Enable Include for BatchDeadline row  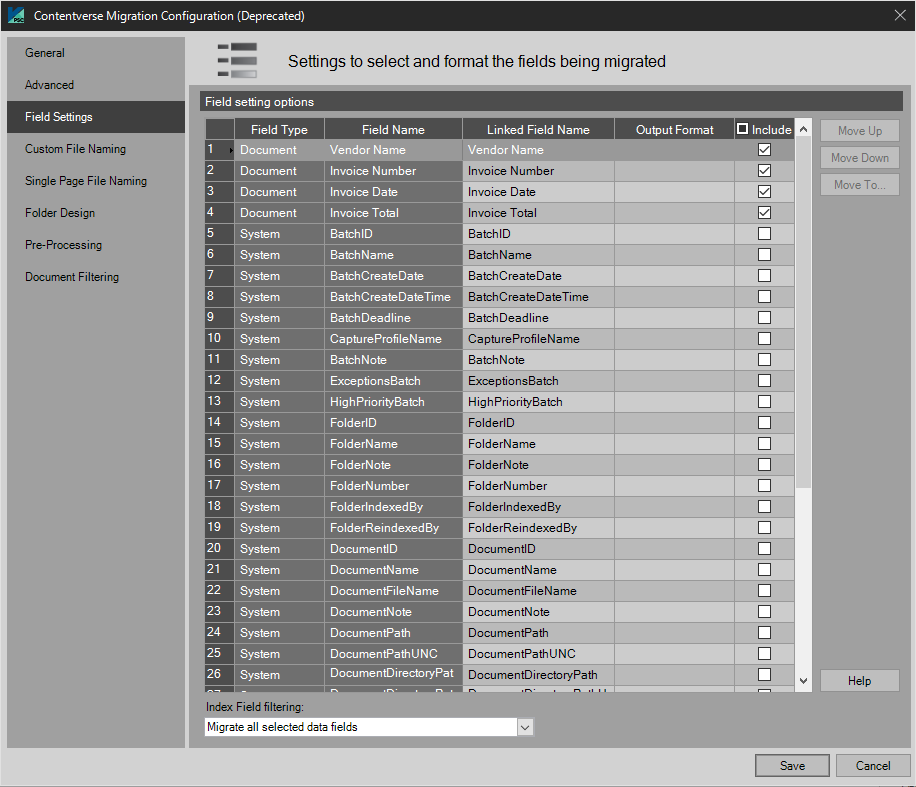click(x=764, y=318)
